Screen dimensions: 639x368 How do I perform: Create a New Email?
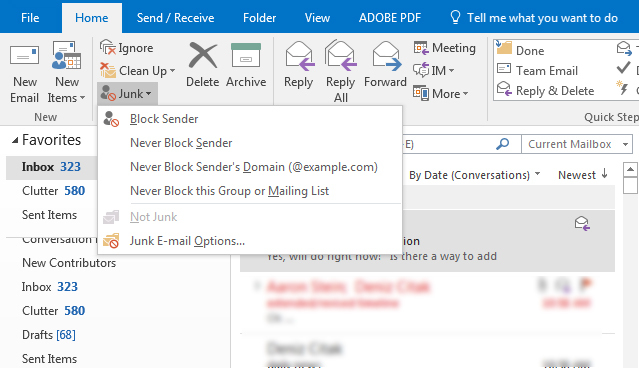point(24,73)
